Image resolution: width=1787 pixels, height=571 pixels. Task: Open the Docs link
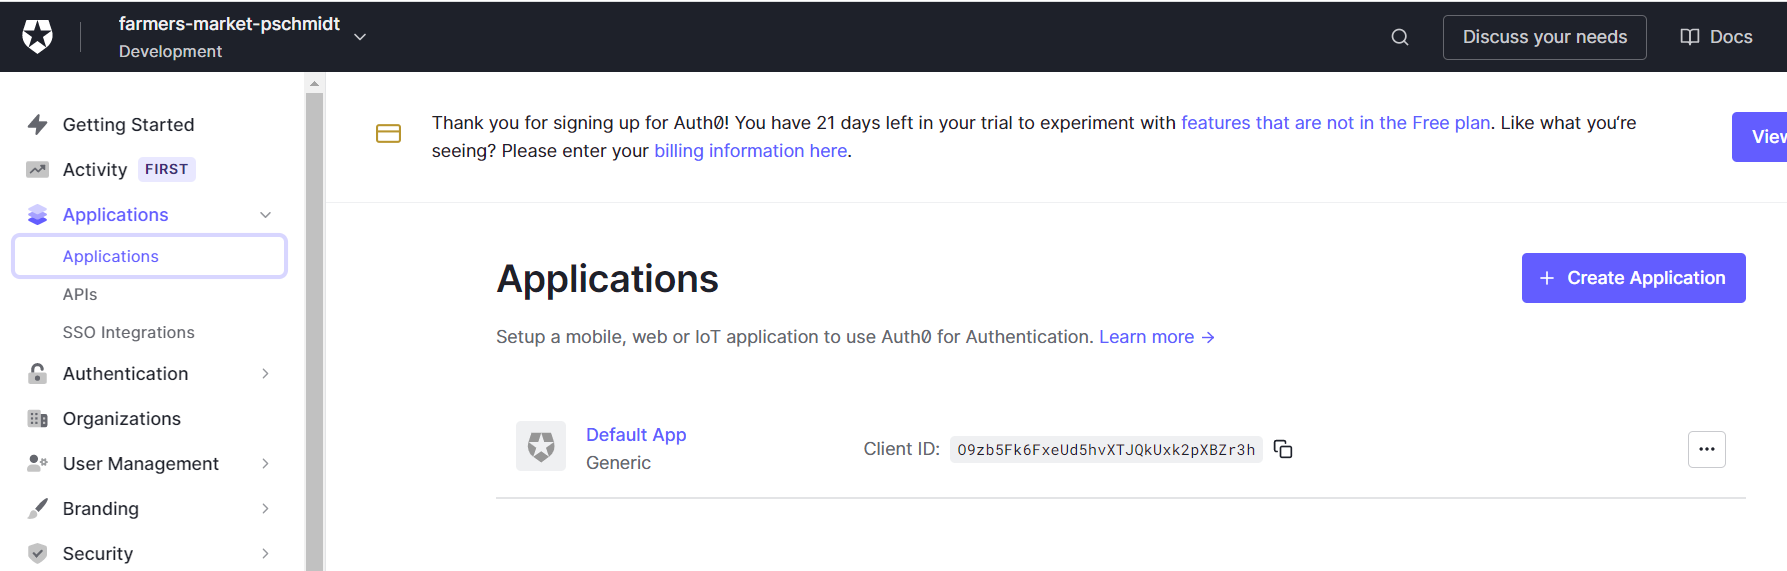[1716, 37]
